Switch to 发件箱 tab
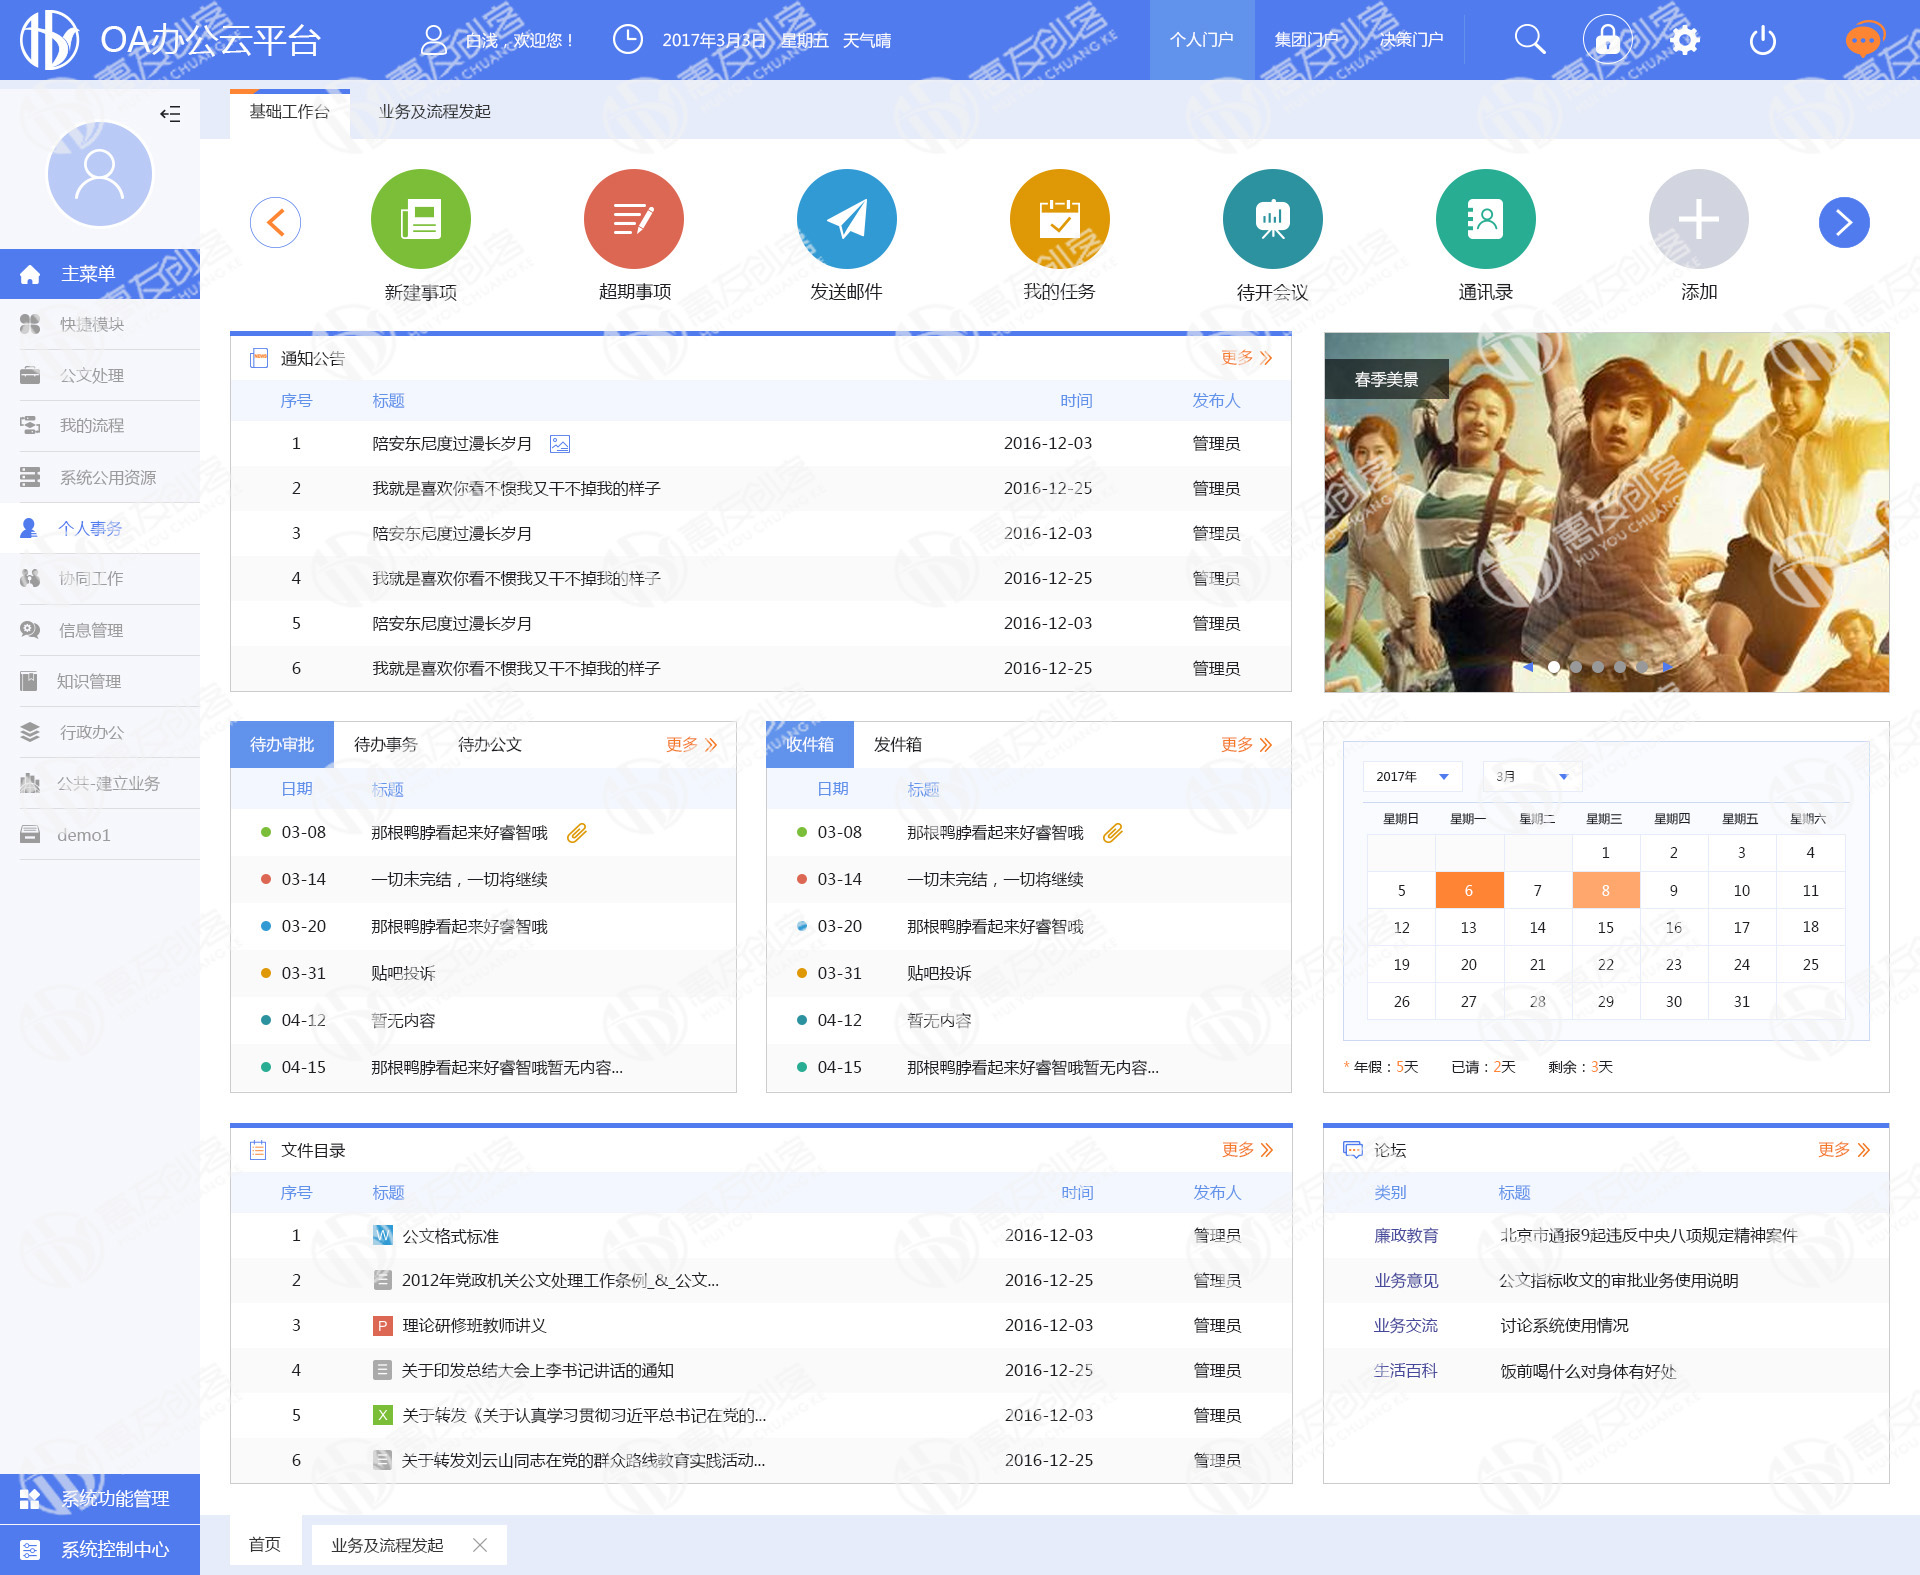The image size is (1920, 1575). [898, 745]
